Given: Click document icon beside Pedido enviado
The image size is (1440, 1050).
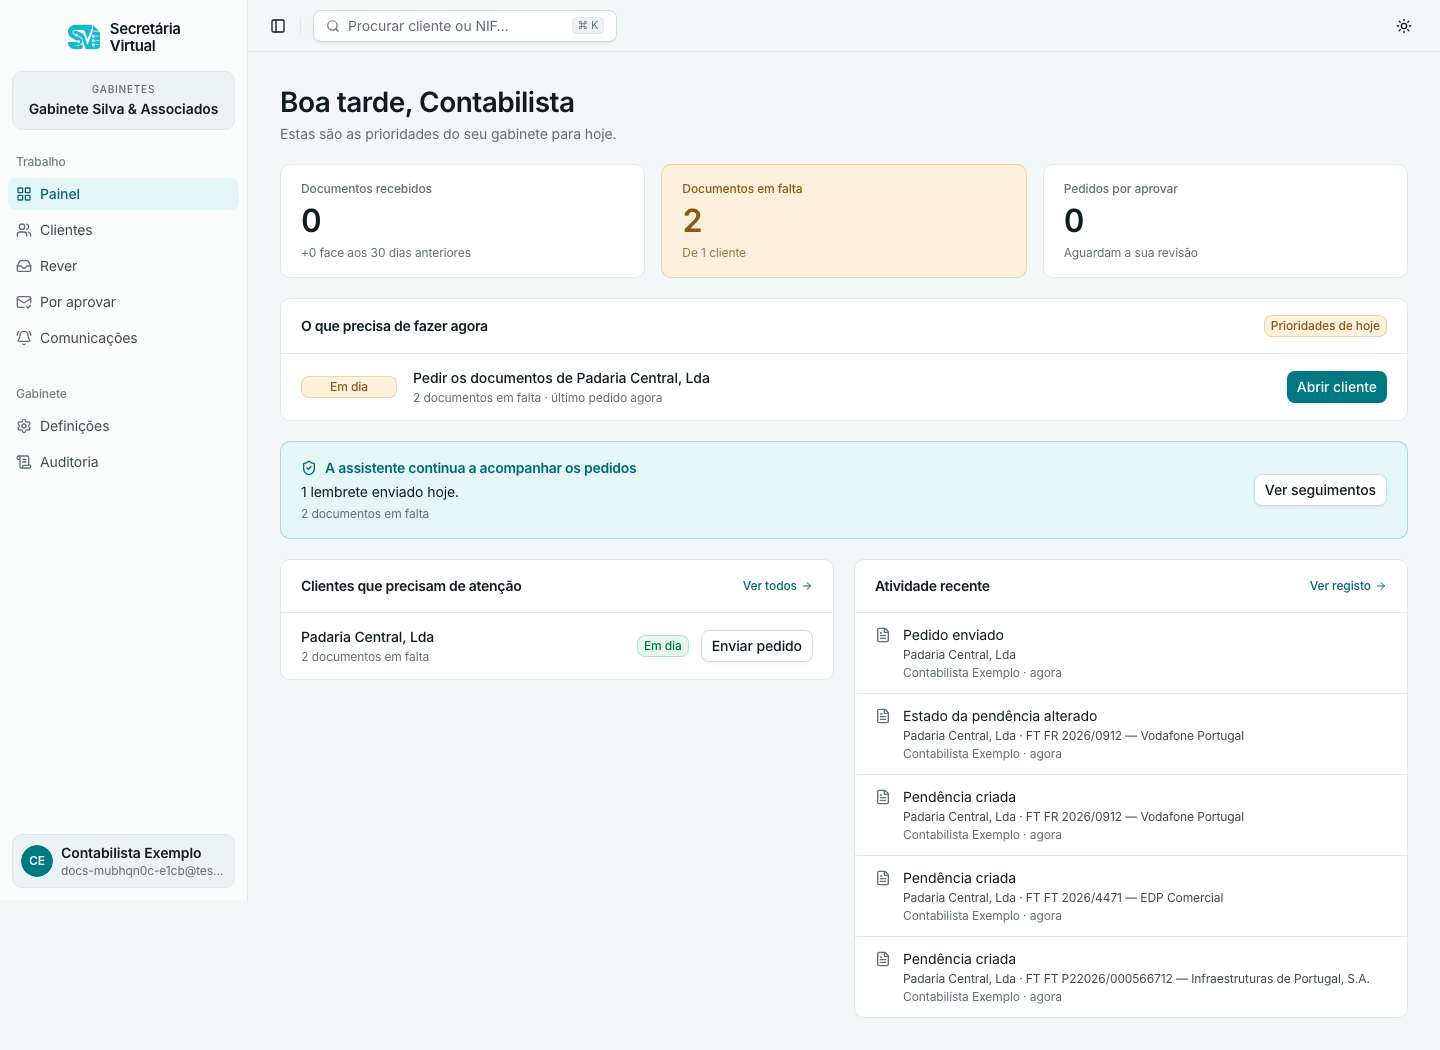Looking at the screenshot, I should (883, 635).
